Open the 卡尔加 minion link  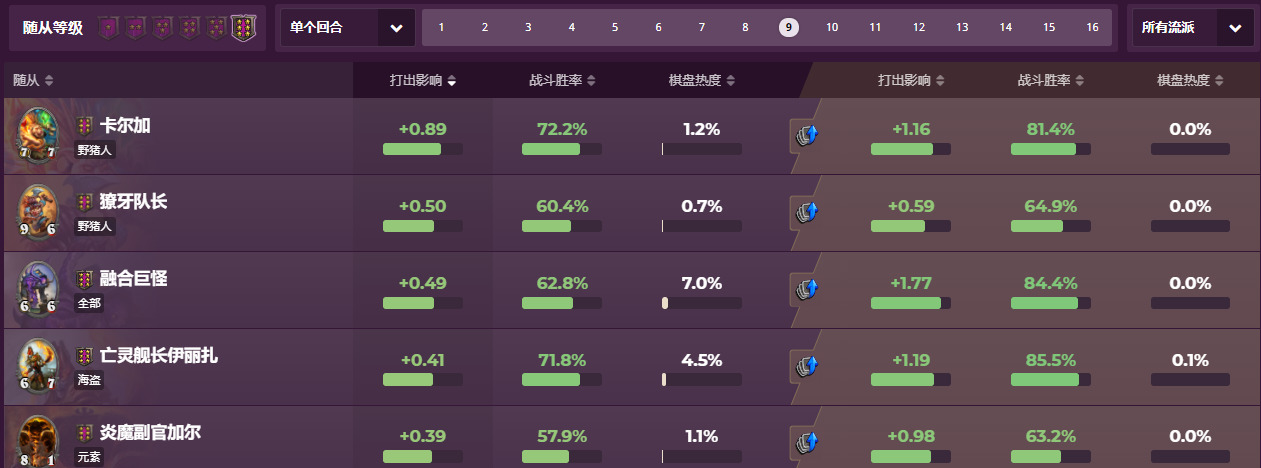(x=125, y=126)
